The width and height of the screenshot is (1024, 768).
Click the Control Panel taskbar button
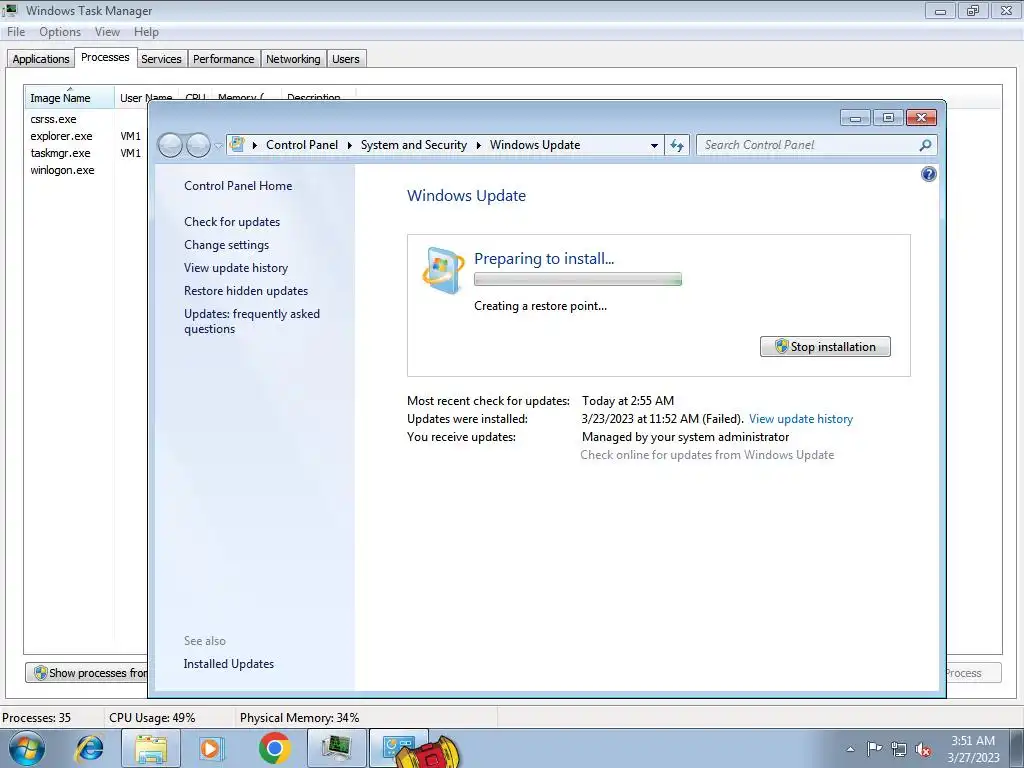(400, 748)
